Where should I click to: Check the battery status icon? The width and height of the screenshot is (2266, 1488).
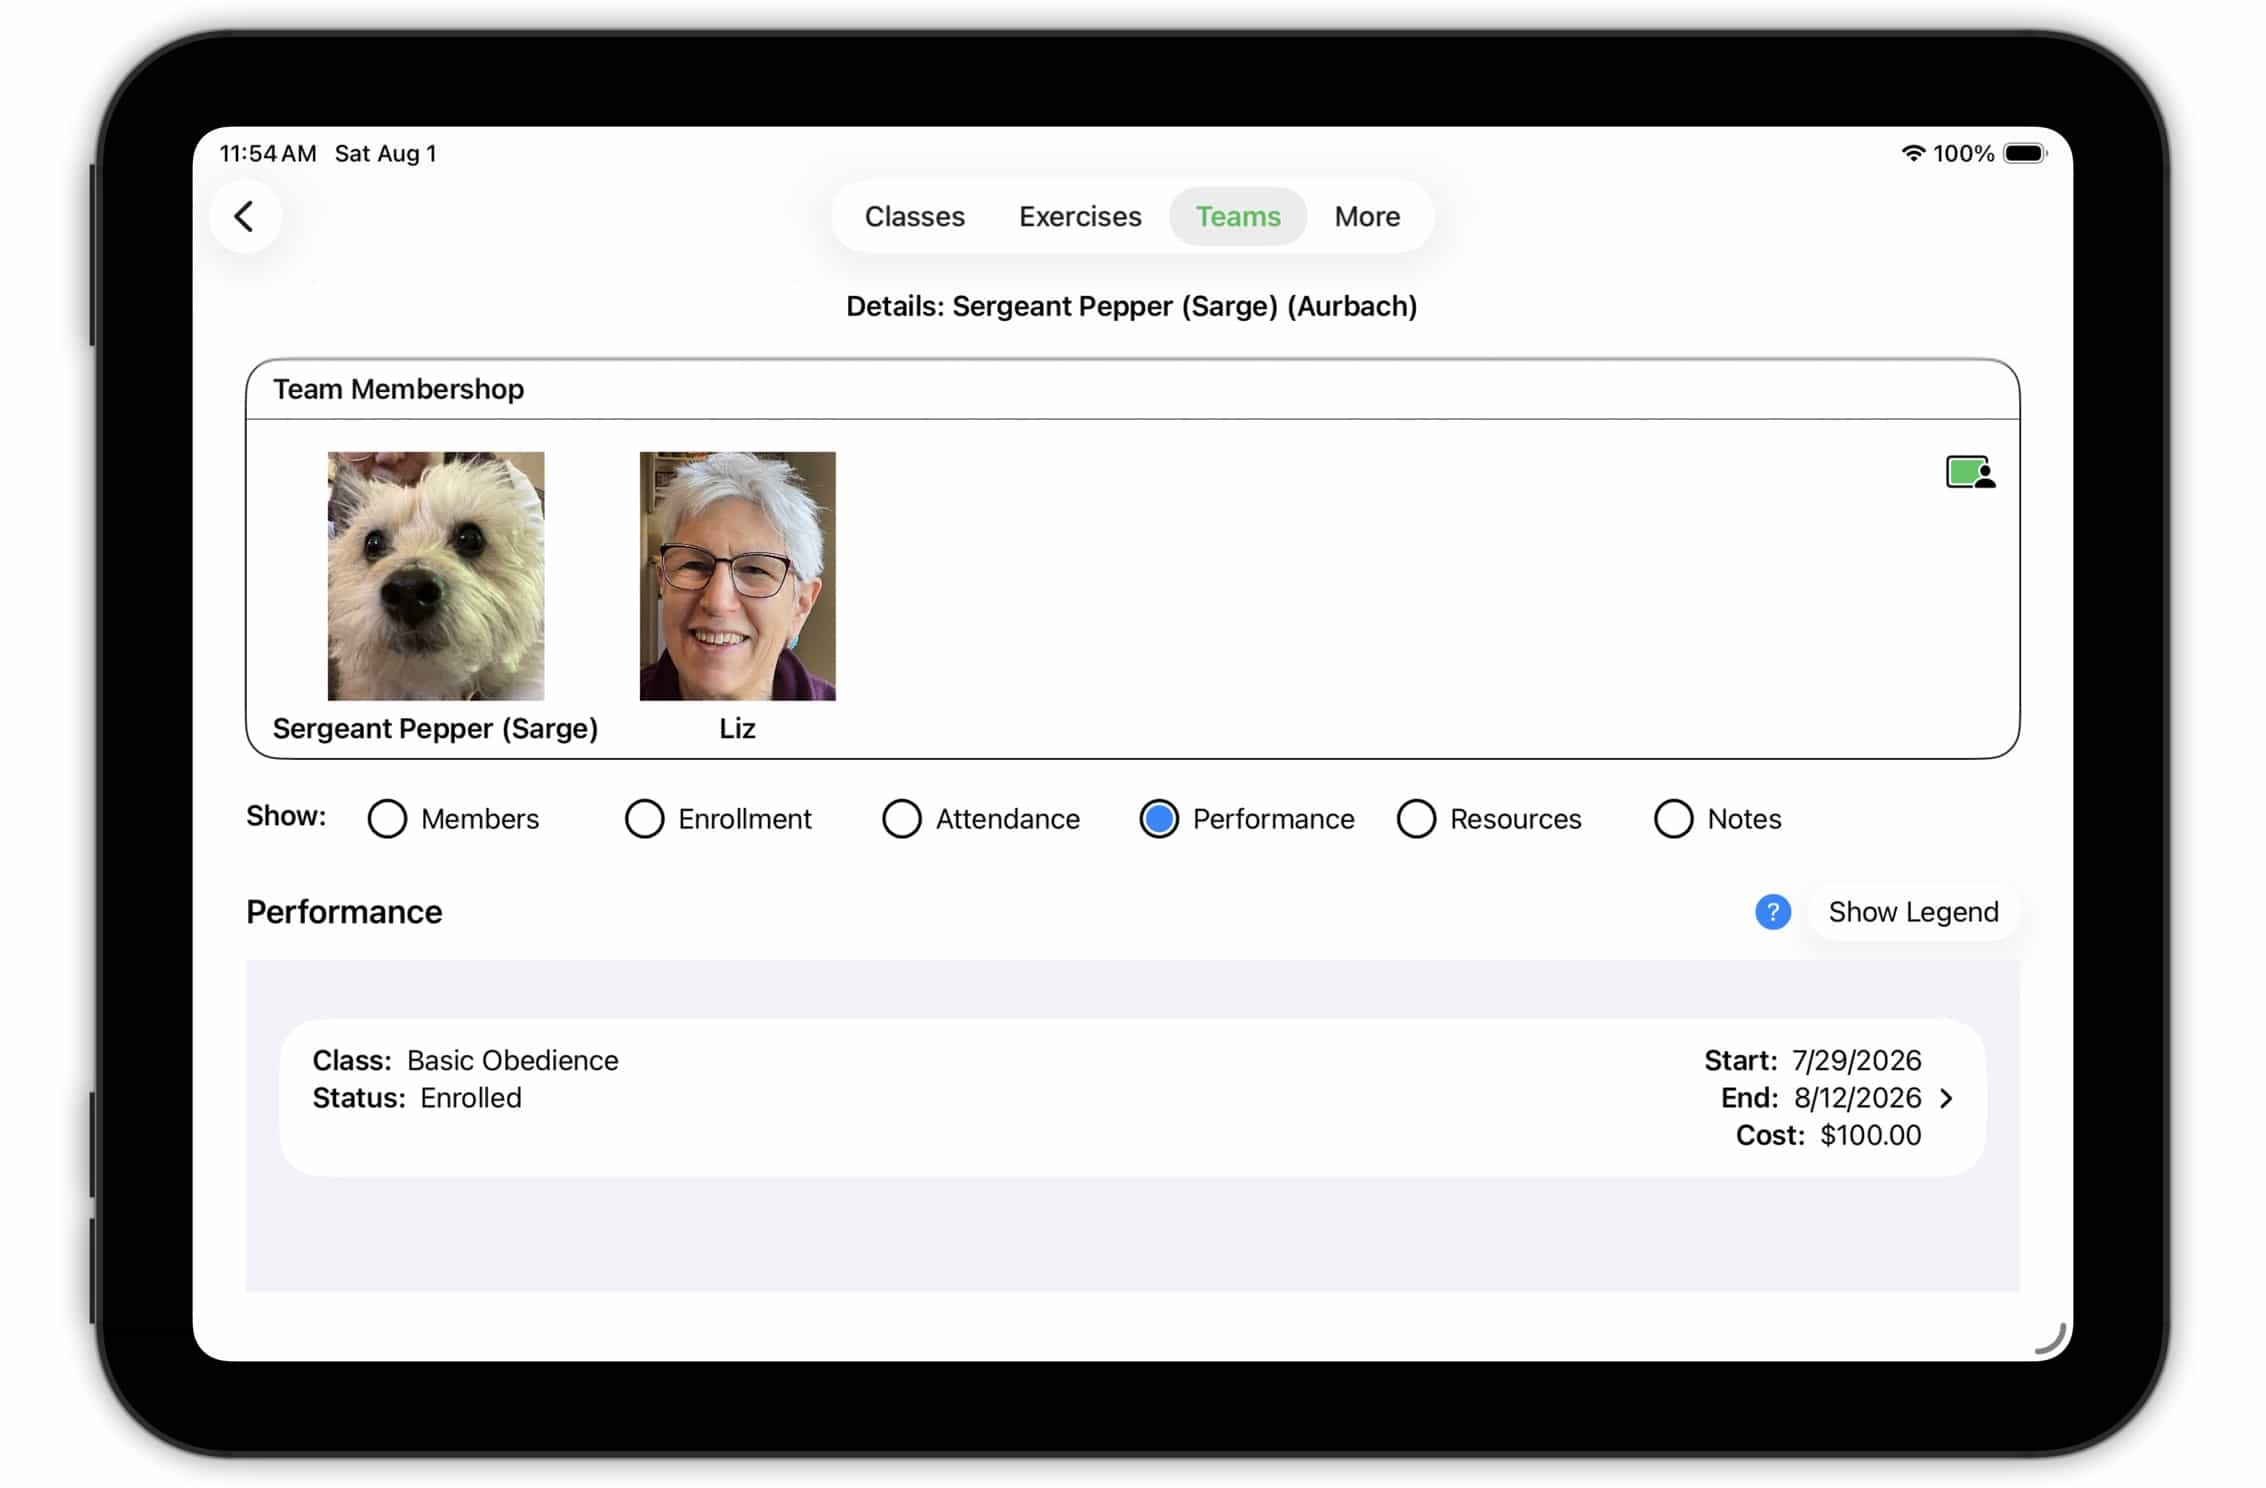(x=2025, y=153)
